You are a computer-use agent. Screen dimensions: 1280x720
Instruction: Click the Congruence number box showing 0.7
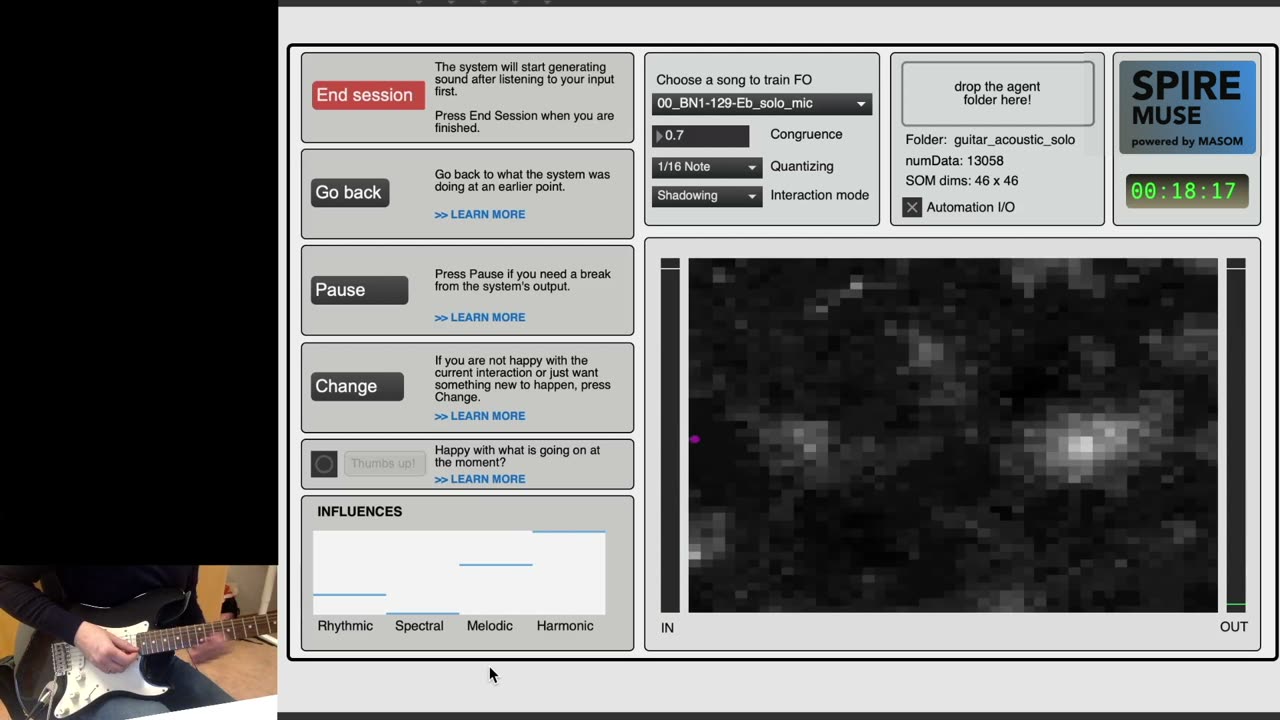click(700, 135)
